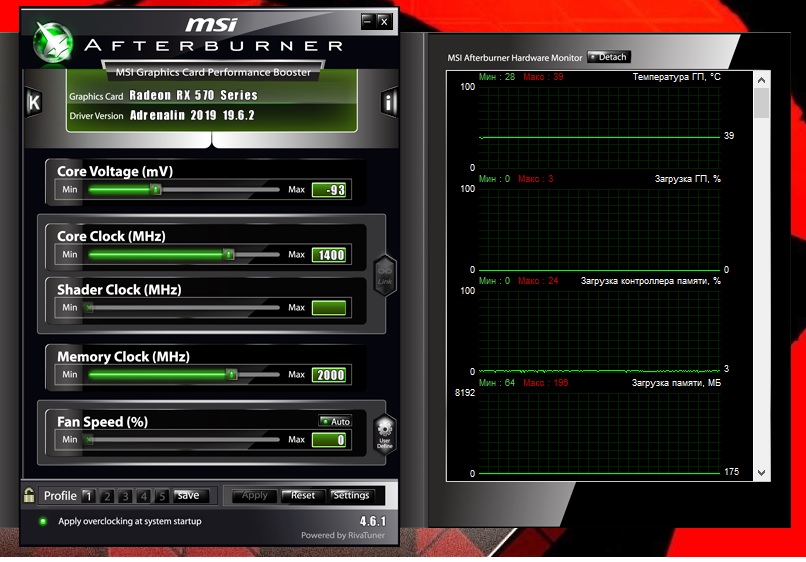The height and width of the screenshot is (562, 806).
Task: Edit the Fan Speed value field
Action: click(x=329, y=440)
